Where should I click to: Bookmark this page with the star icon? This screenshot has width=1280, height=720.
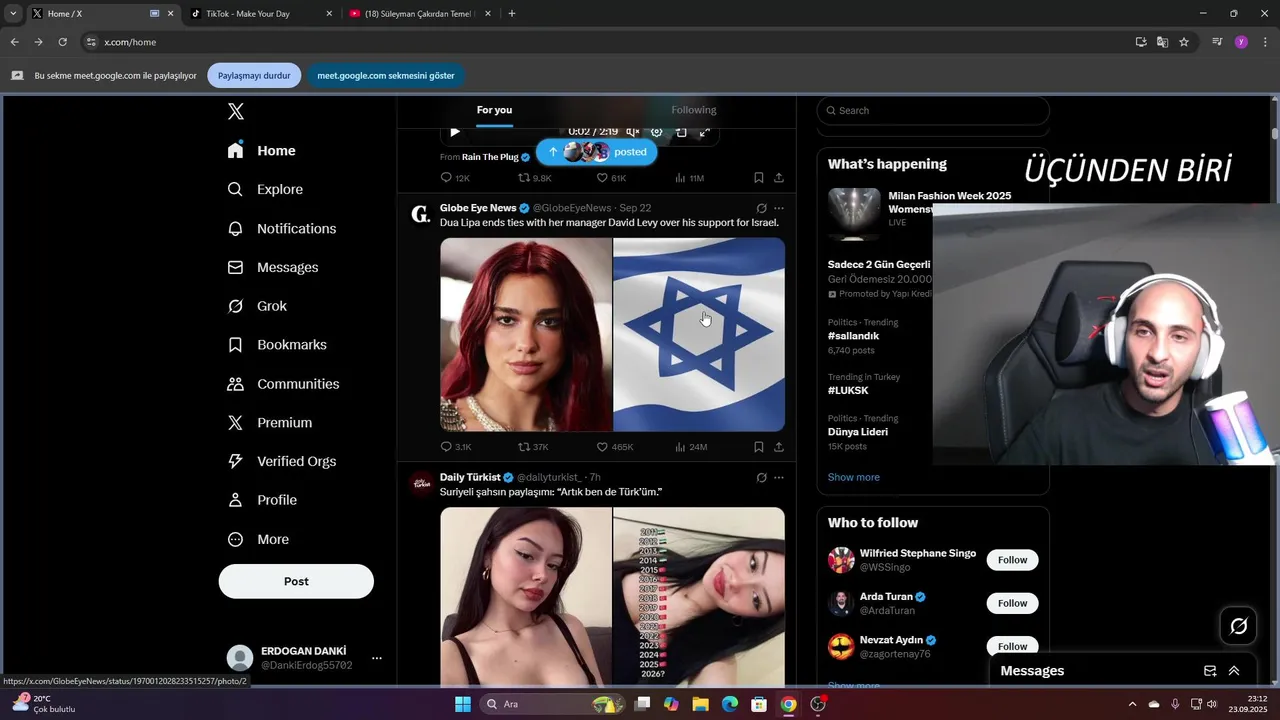click(x=1184, y=42)
